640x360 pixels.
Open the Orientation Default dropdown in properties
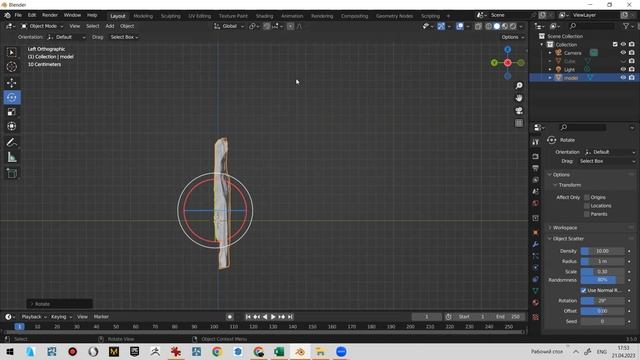click(609, 152)
